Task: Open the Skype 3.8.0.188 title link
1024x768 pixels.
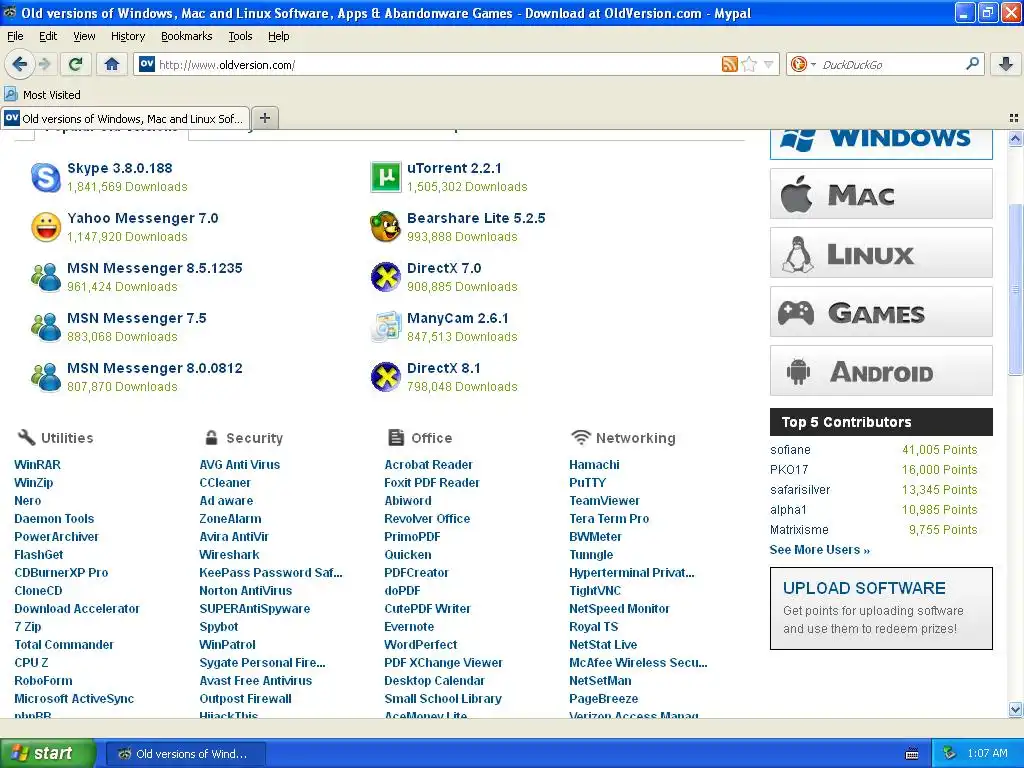Action: tap(120, 168)
